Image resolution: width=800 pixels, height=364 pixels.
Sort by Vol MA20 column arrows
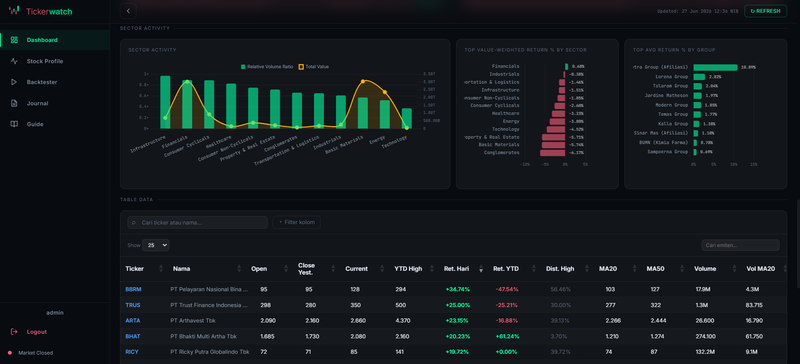click(785, 269)
